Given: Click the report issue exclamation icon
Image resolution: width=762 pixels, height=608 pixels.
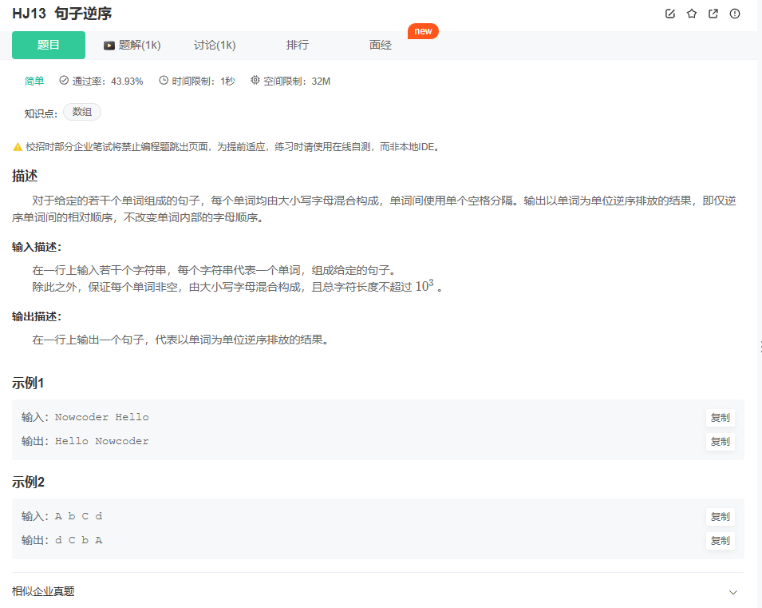Looking at the screenshot, I should pos(735,14).
